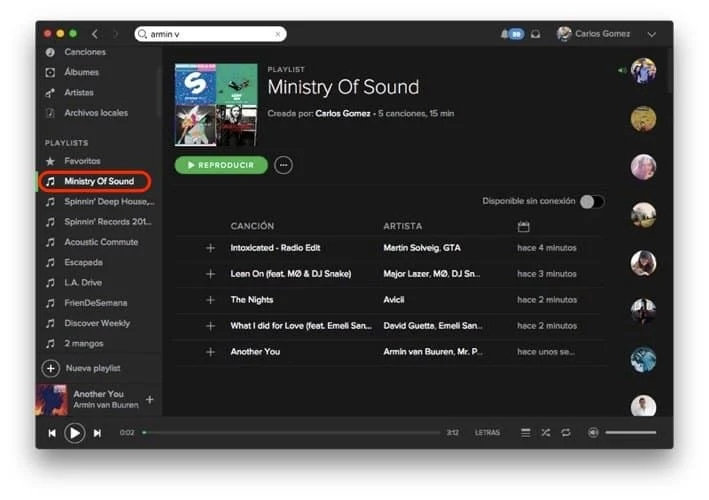The height and width of the screenshot is (500, 709).
Task: Open Spinnin' Deep House playlist
Action: 109,202
